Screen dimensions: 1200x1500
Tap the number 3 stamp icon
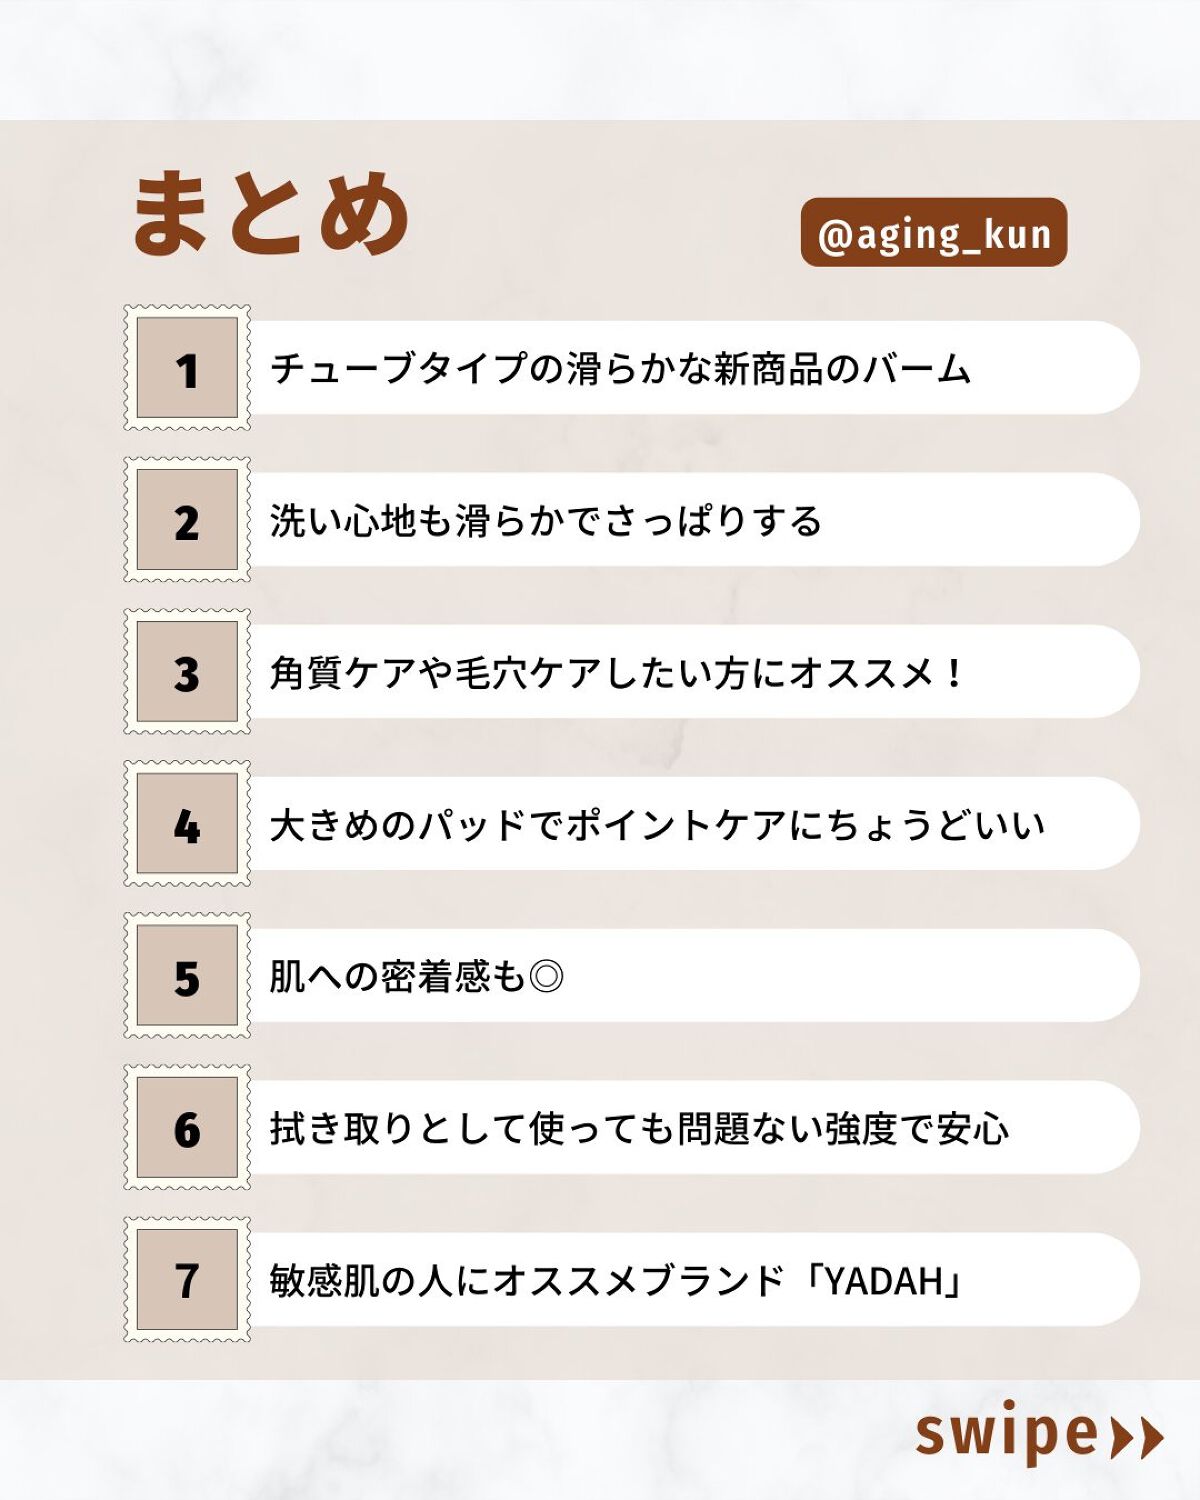[187, 672]
